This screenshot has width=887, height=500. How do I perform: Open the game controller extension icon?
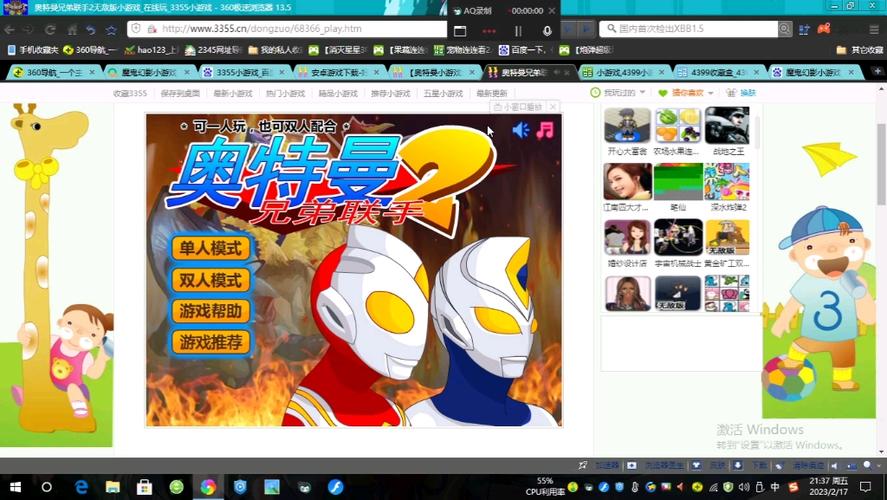pos(824,28)
